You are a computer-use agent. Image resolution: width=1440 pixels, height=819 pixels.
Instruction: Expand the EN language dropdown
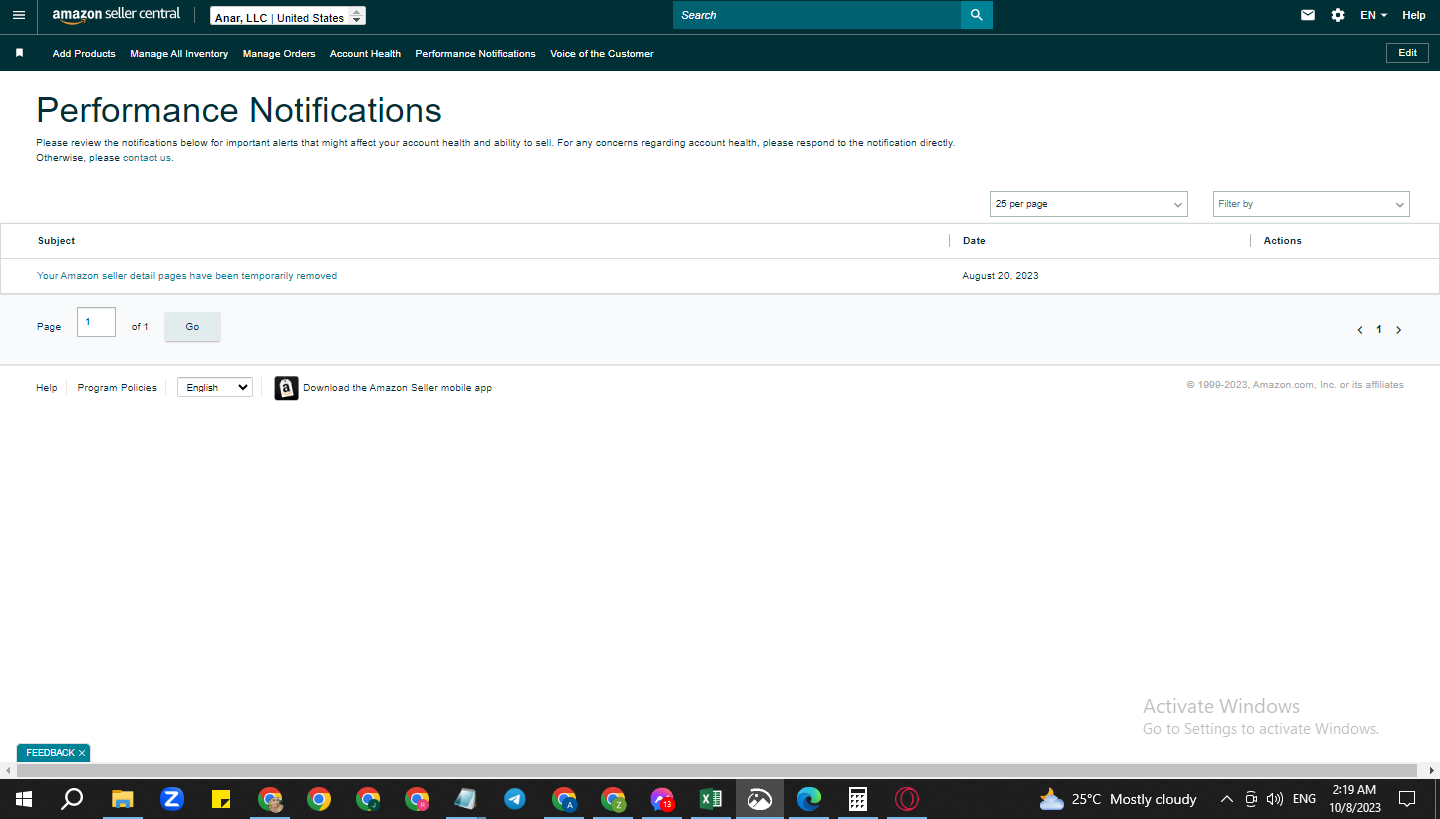pyautogui.click(x=1374, y=15)
